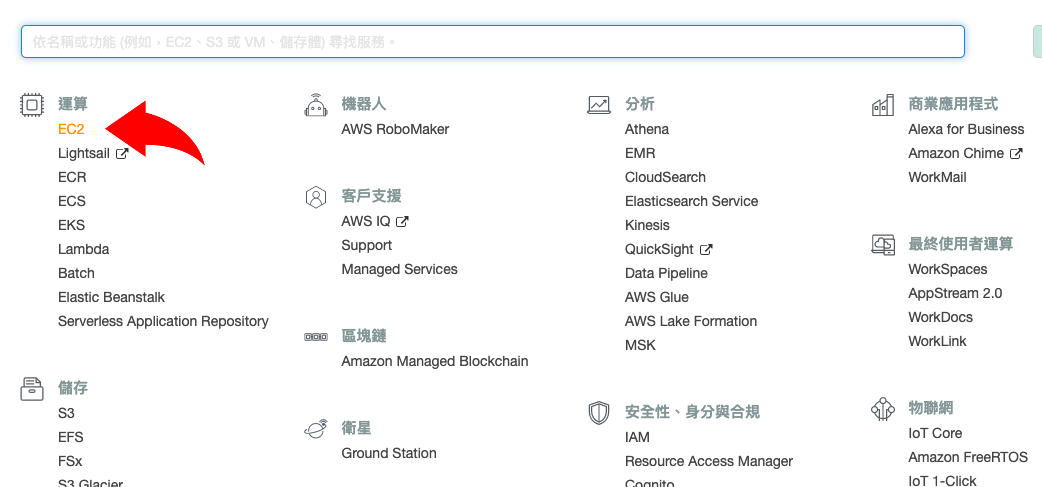The width and height of the screenshot is (1042, 487).
Task: Open Elasticsearch Service
Action: click(691, 201)
